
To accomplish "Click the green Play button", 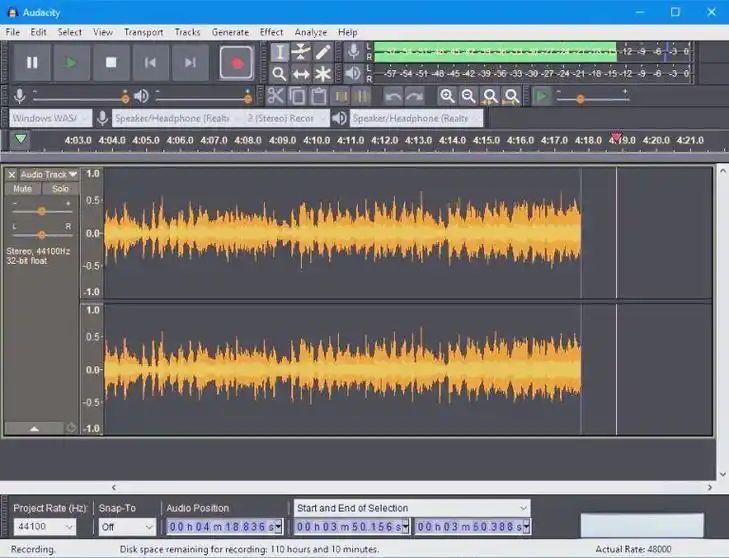I will point(71,62).
